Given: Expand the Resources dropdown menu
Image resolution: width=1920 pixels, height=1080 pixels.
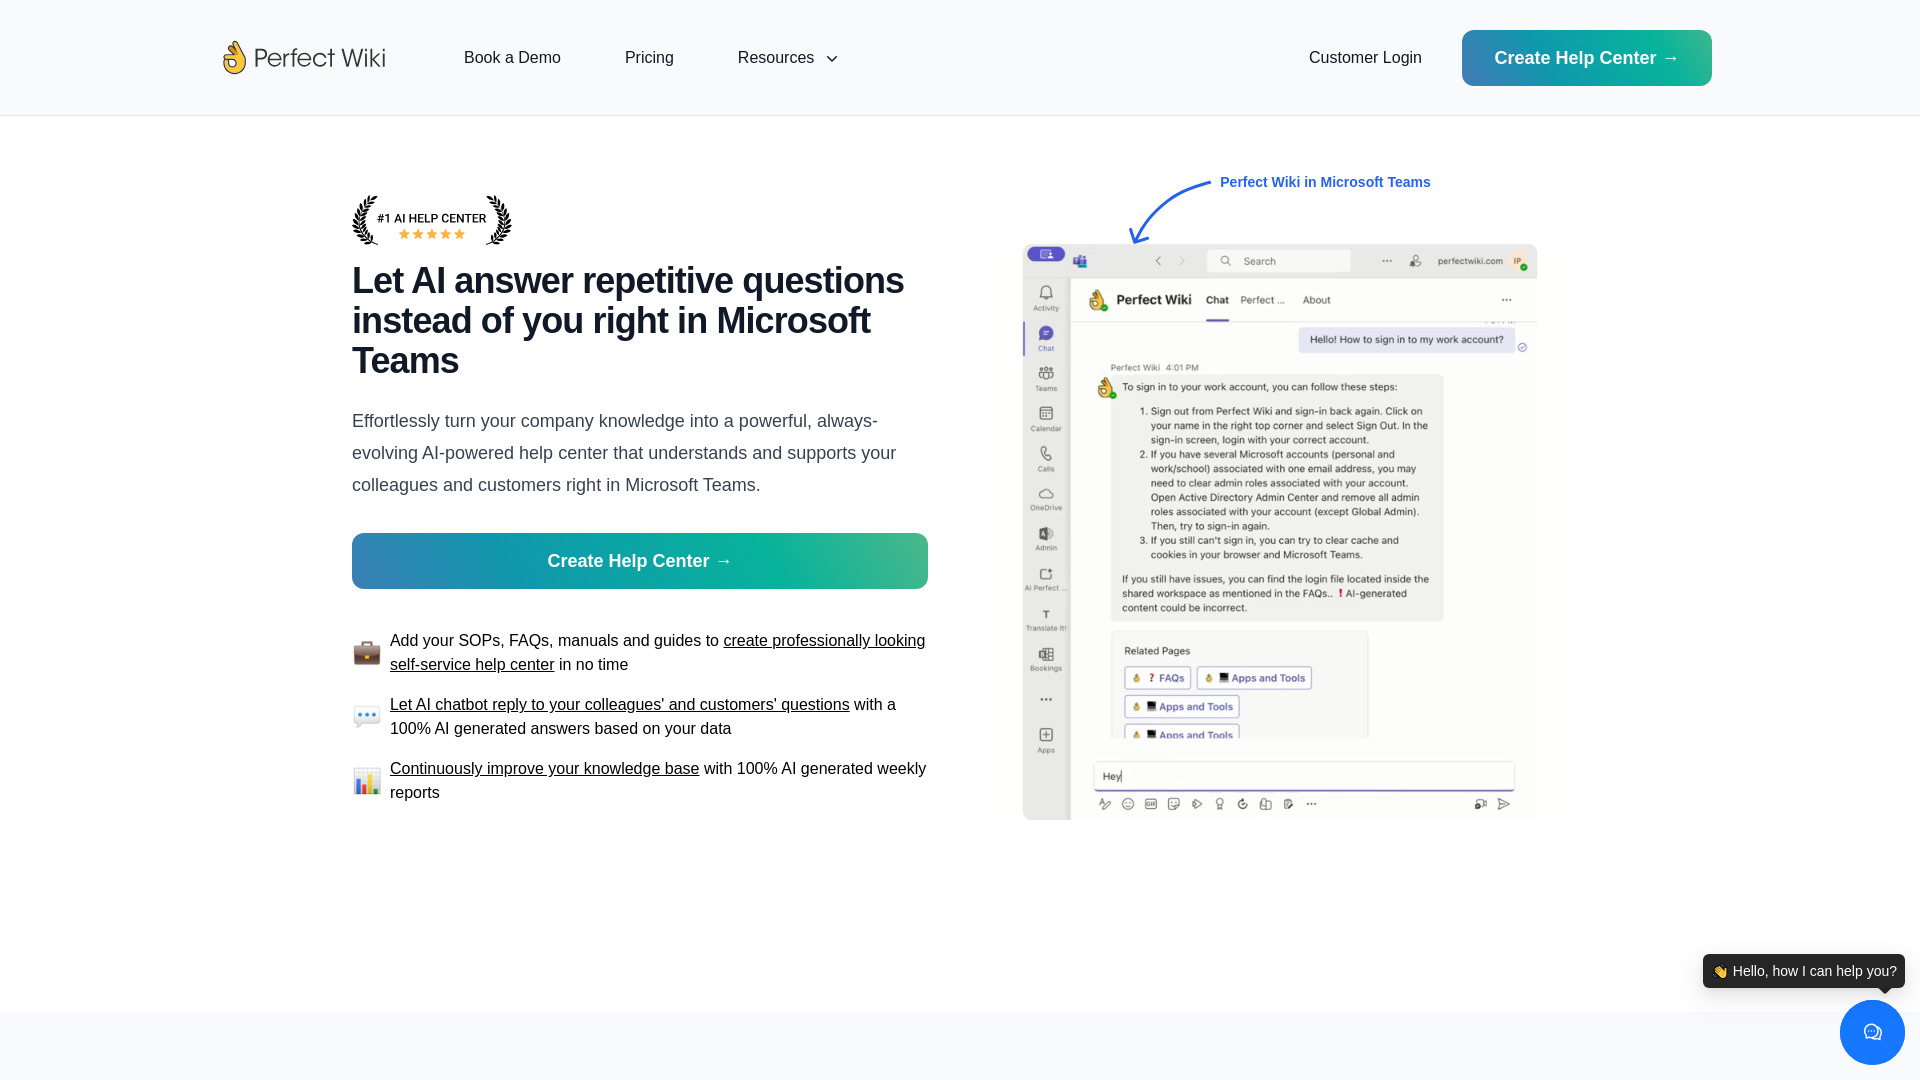Looking at the screenshot, I should coord(787,58).
